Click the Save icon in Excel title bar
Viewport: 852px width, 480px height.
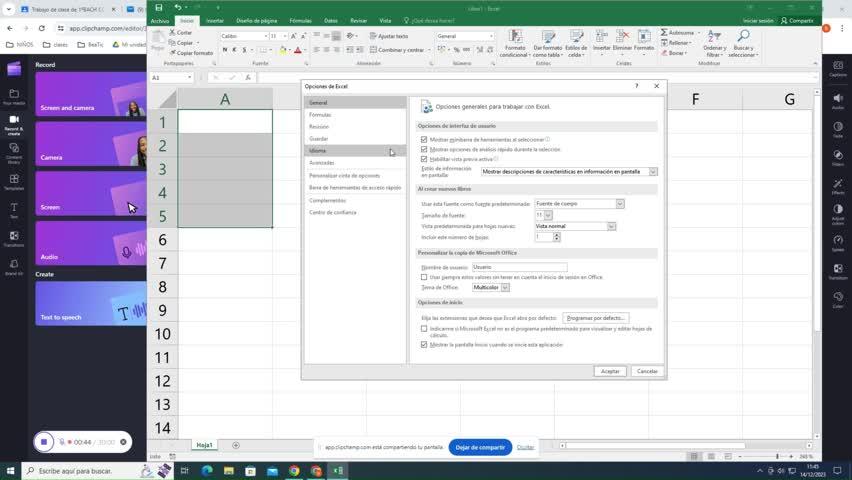[159, 7]
